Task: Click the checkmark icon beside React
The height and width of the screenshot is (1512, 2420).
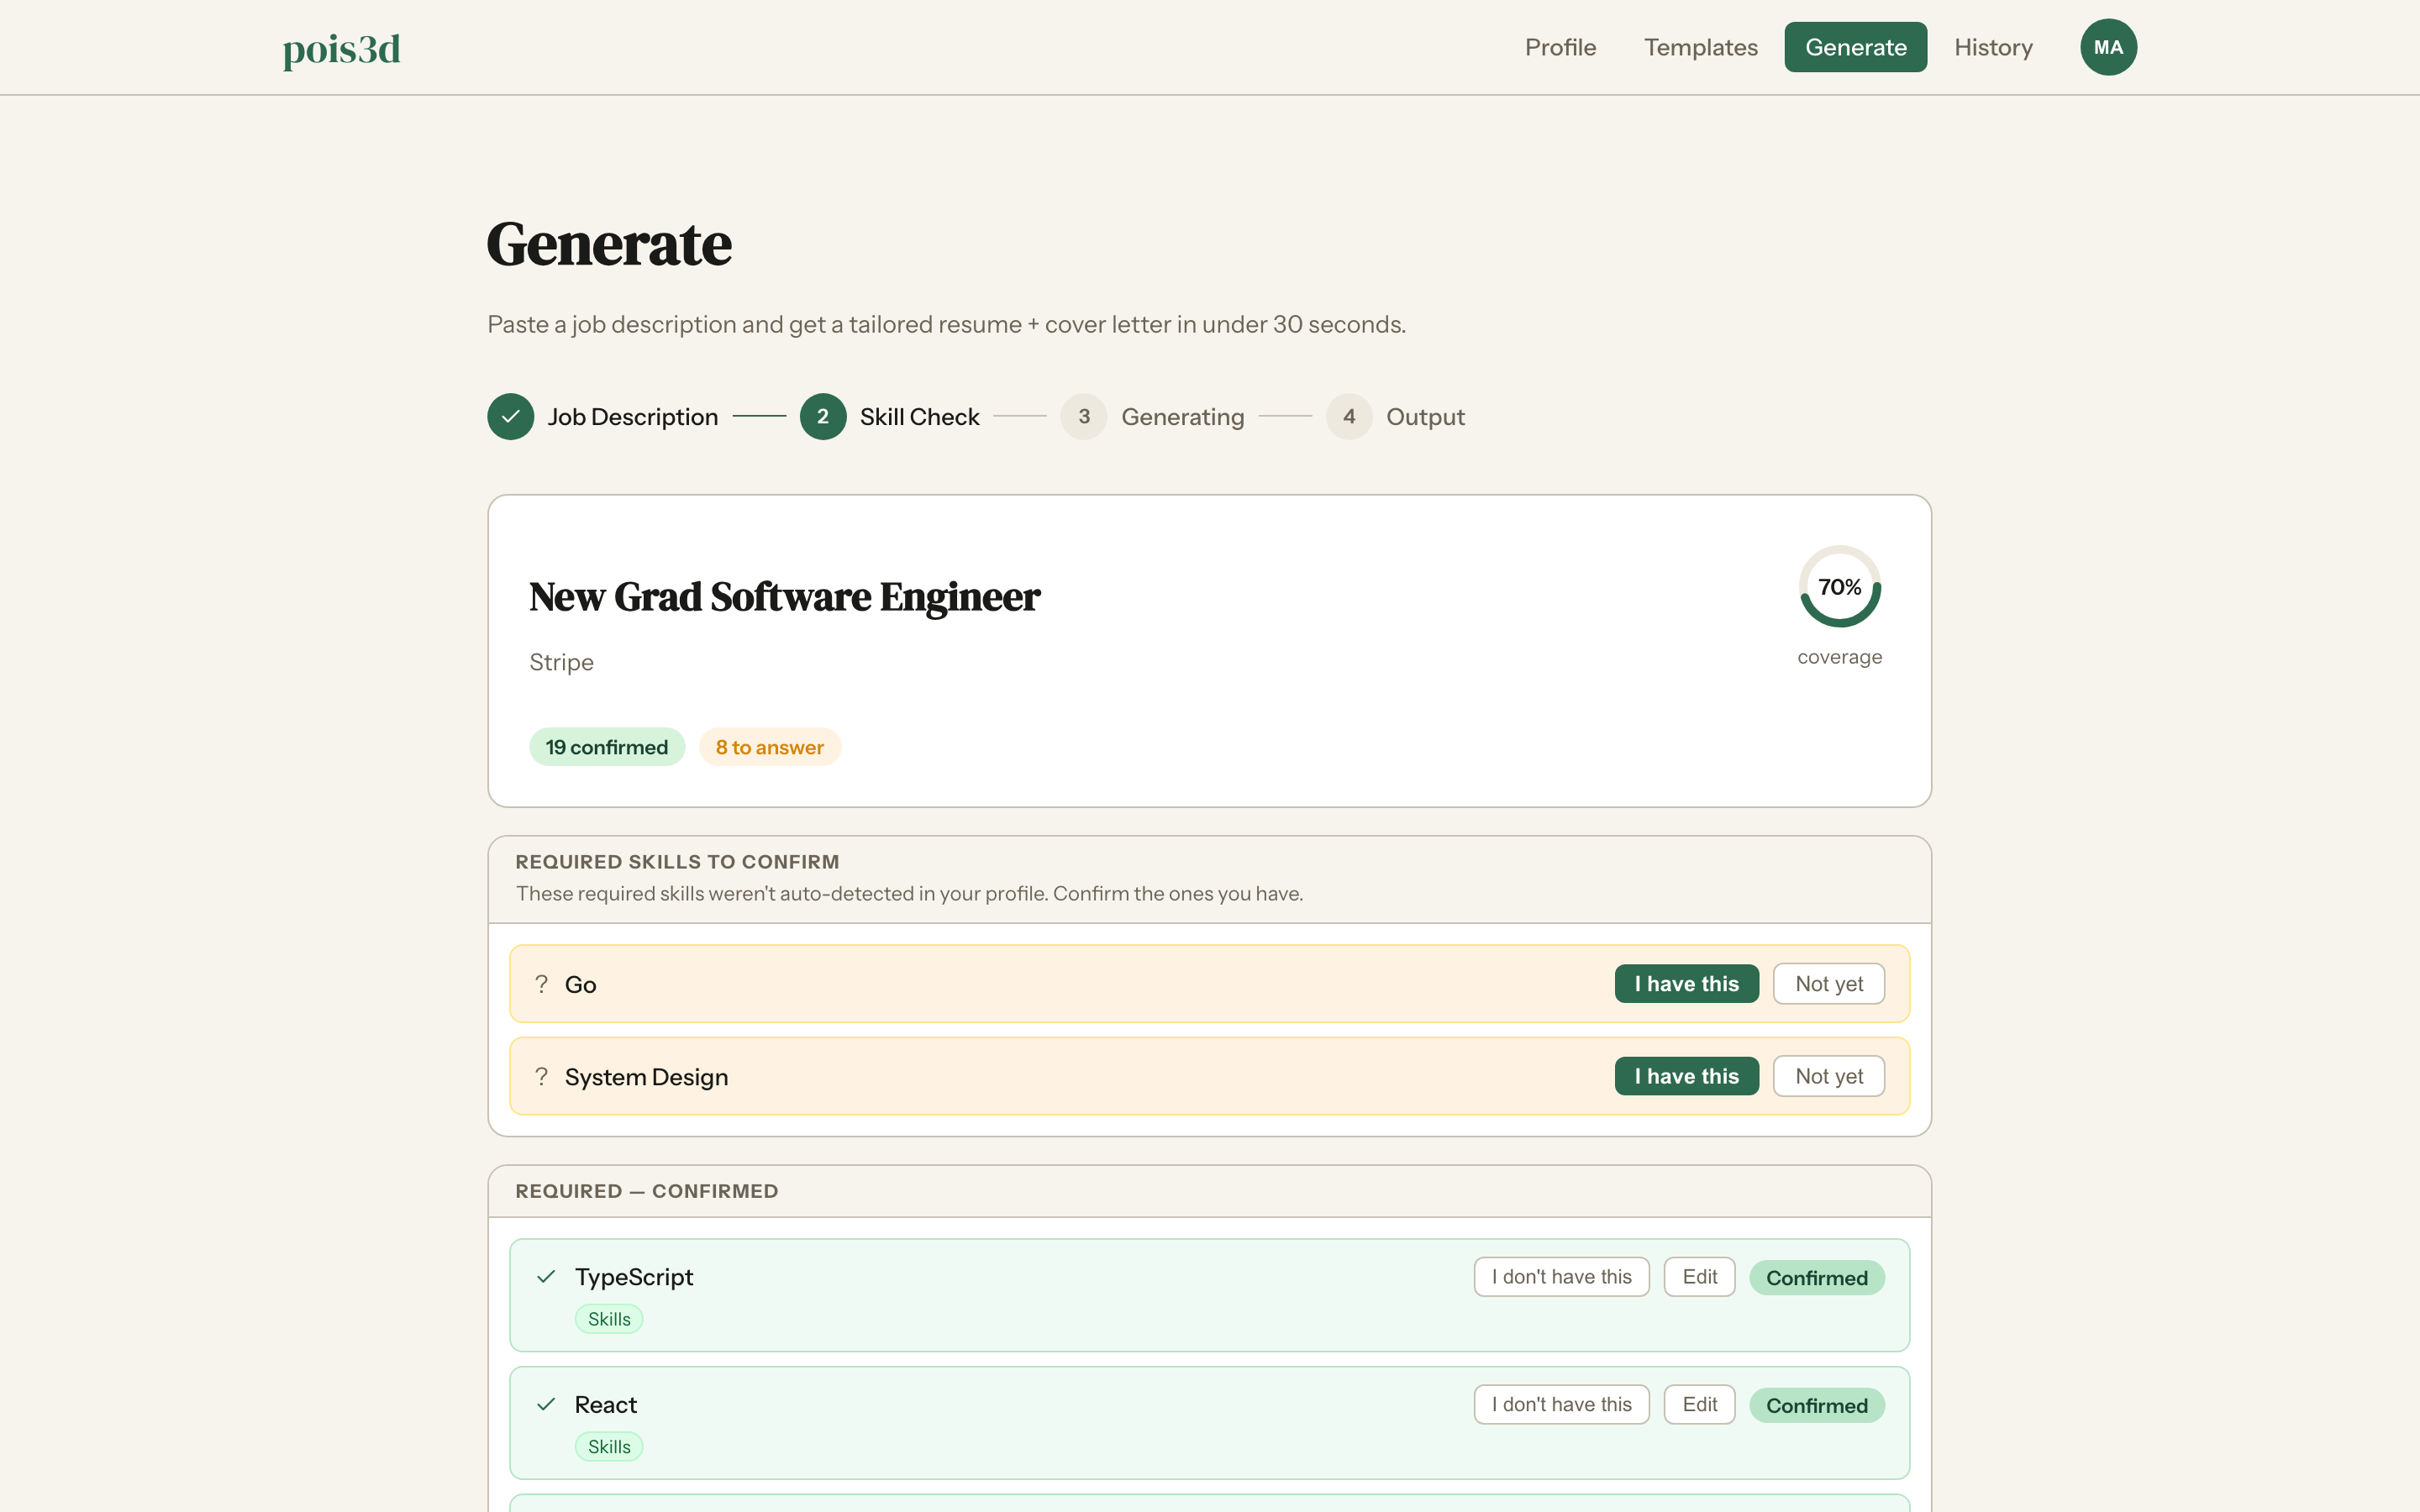Action: pyautogui.click(x=546, y=1404)
